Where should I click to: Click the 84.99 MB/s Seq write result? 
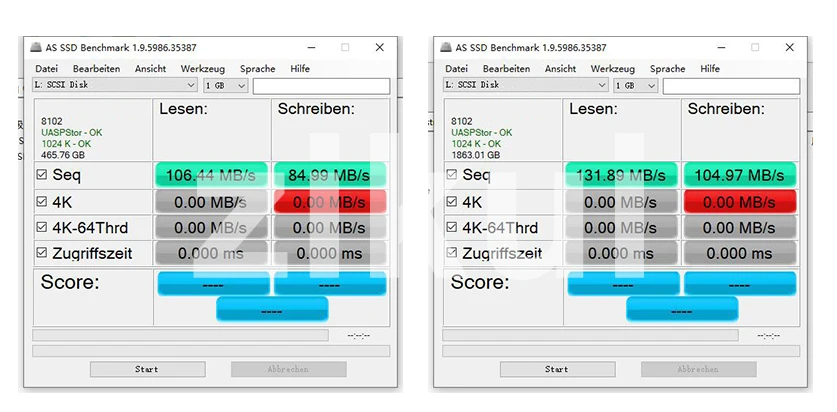[x=329, y=175]
